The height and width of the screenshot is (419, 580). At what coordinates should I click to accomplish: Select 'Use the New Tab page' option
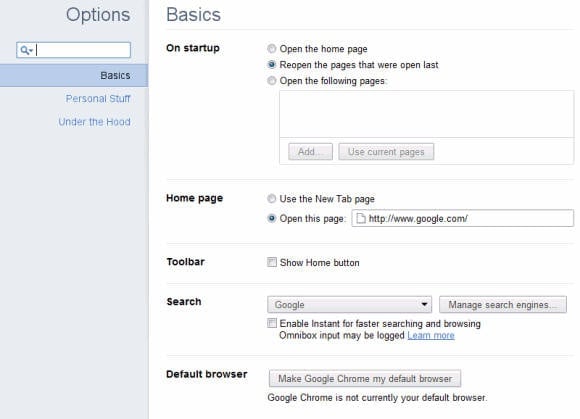tap(272, 199)
